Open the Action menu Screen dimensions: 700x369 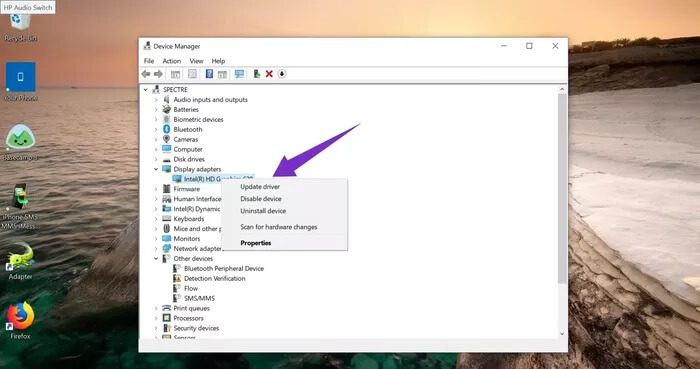171,61
